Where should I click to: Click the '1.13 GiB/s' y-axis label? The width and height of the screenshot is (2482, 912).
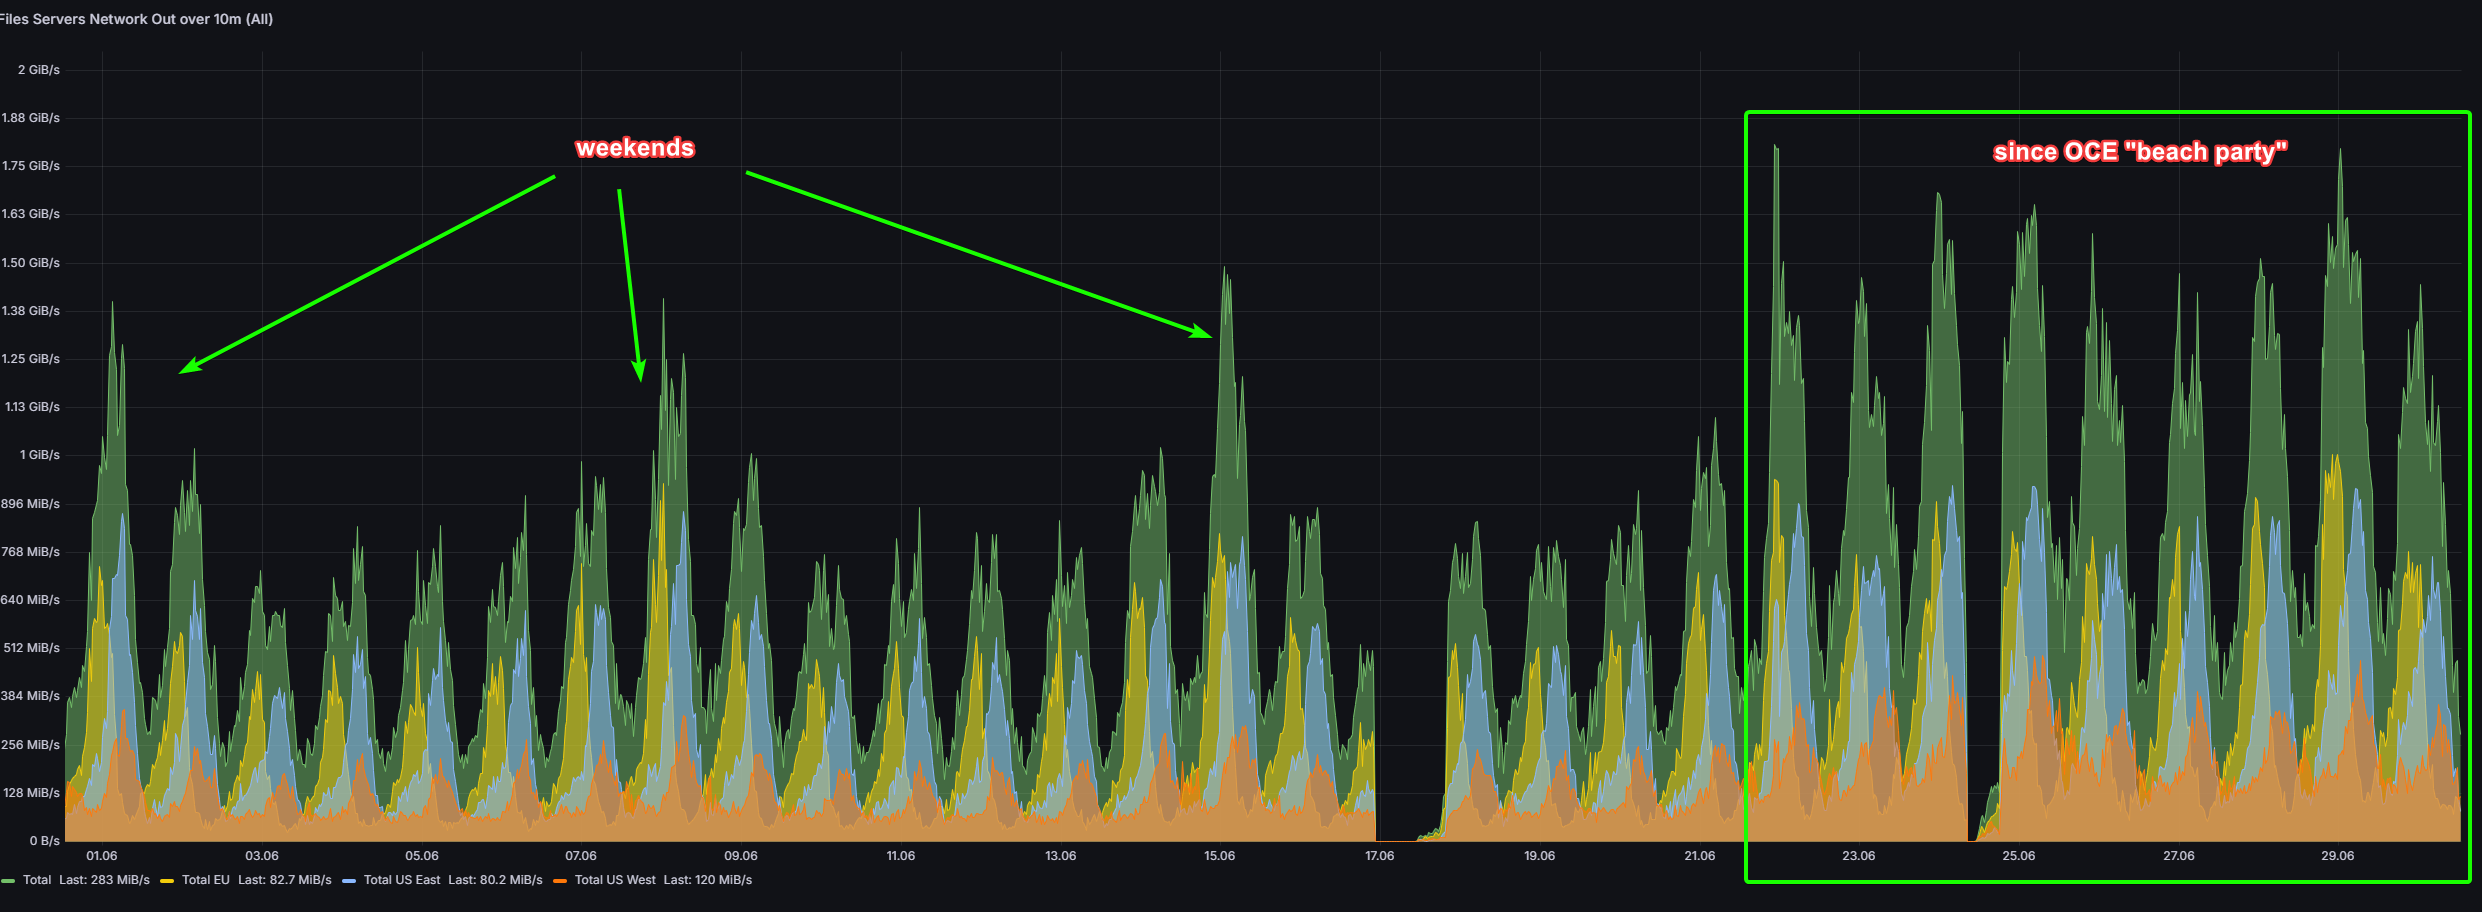pyautogui.click(x=32, y=407)
